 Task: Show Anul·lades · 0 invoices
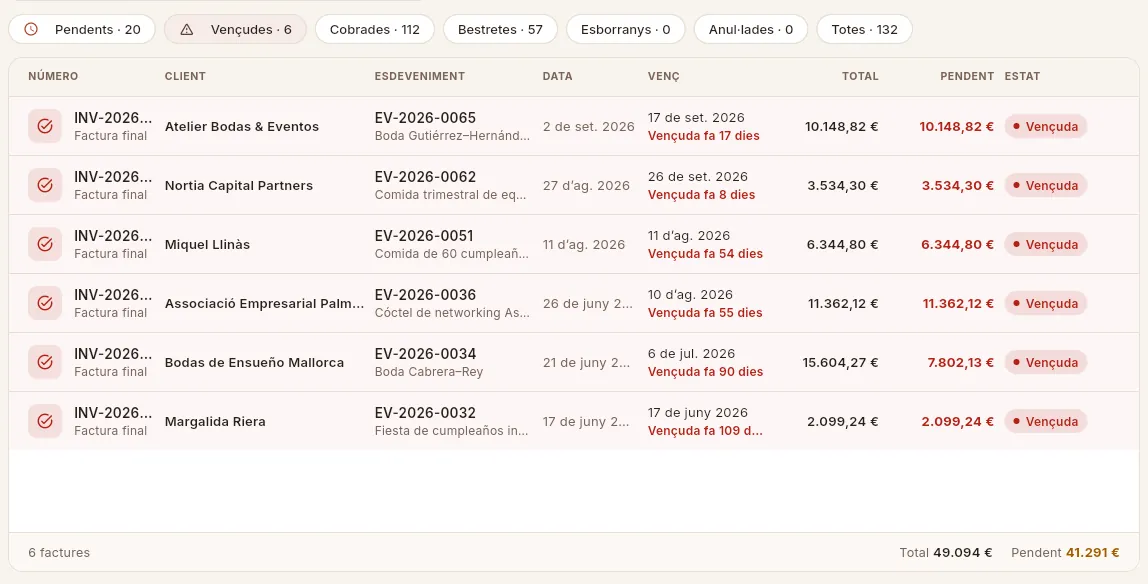tap(750, 29)
